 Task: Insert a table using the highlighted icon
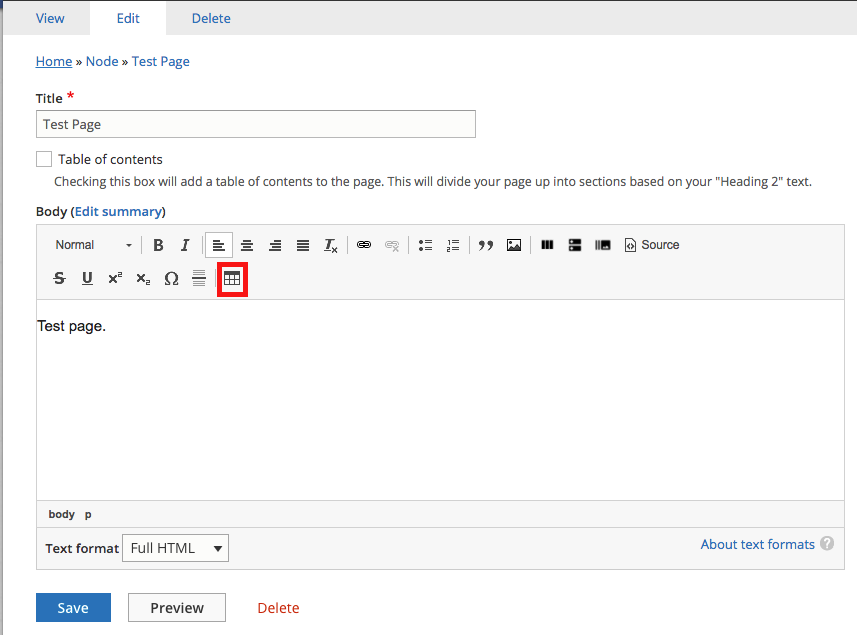(x=232, y=279)
